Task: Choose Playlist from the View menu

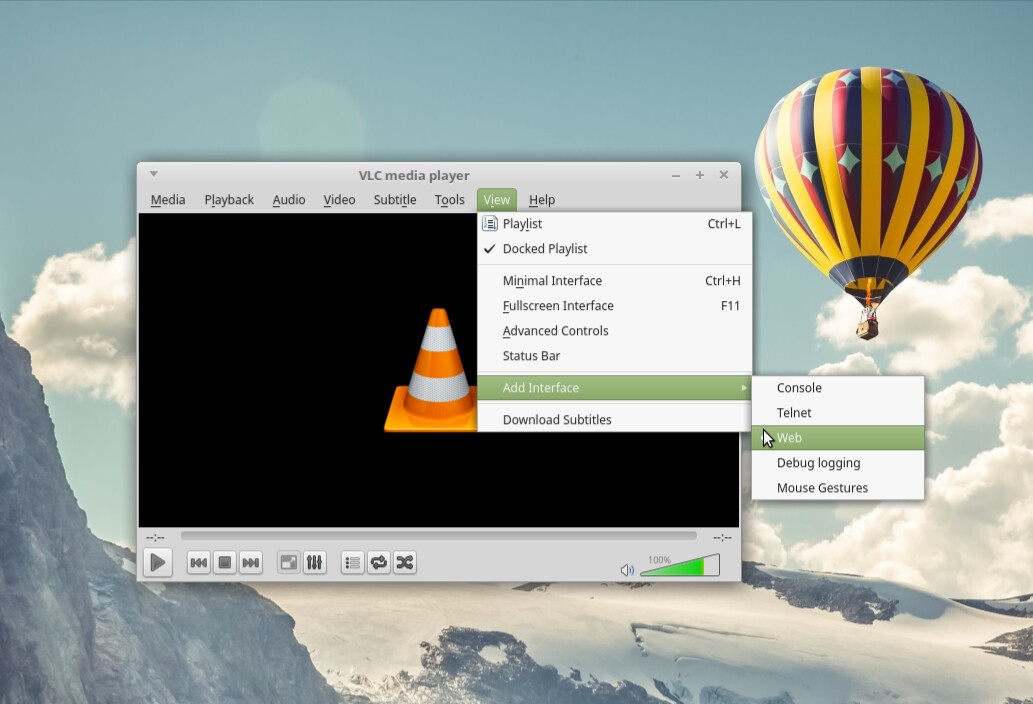Action: click(615, 224)
